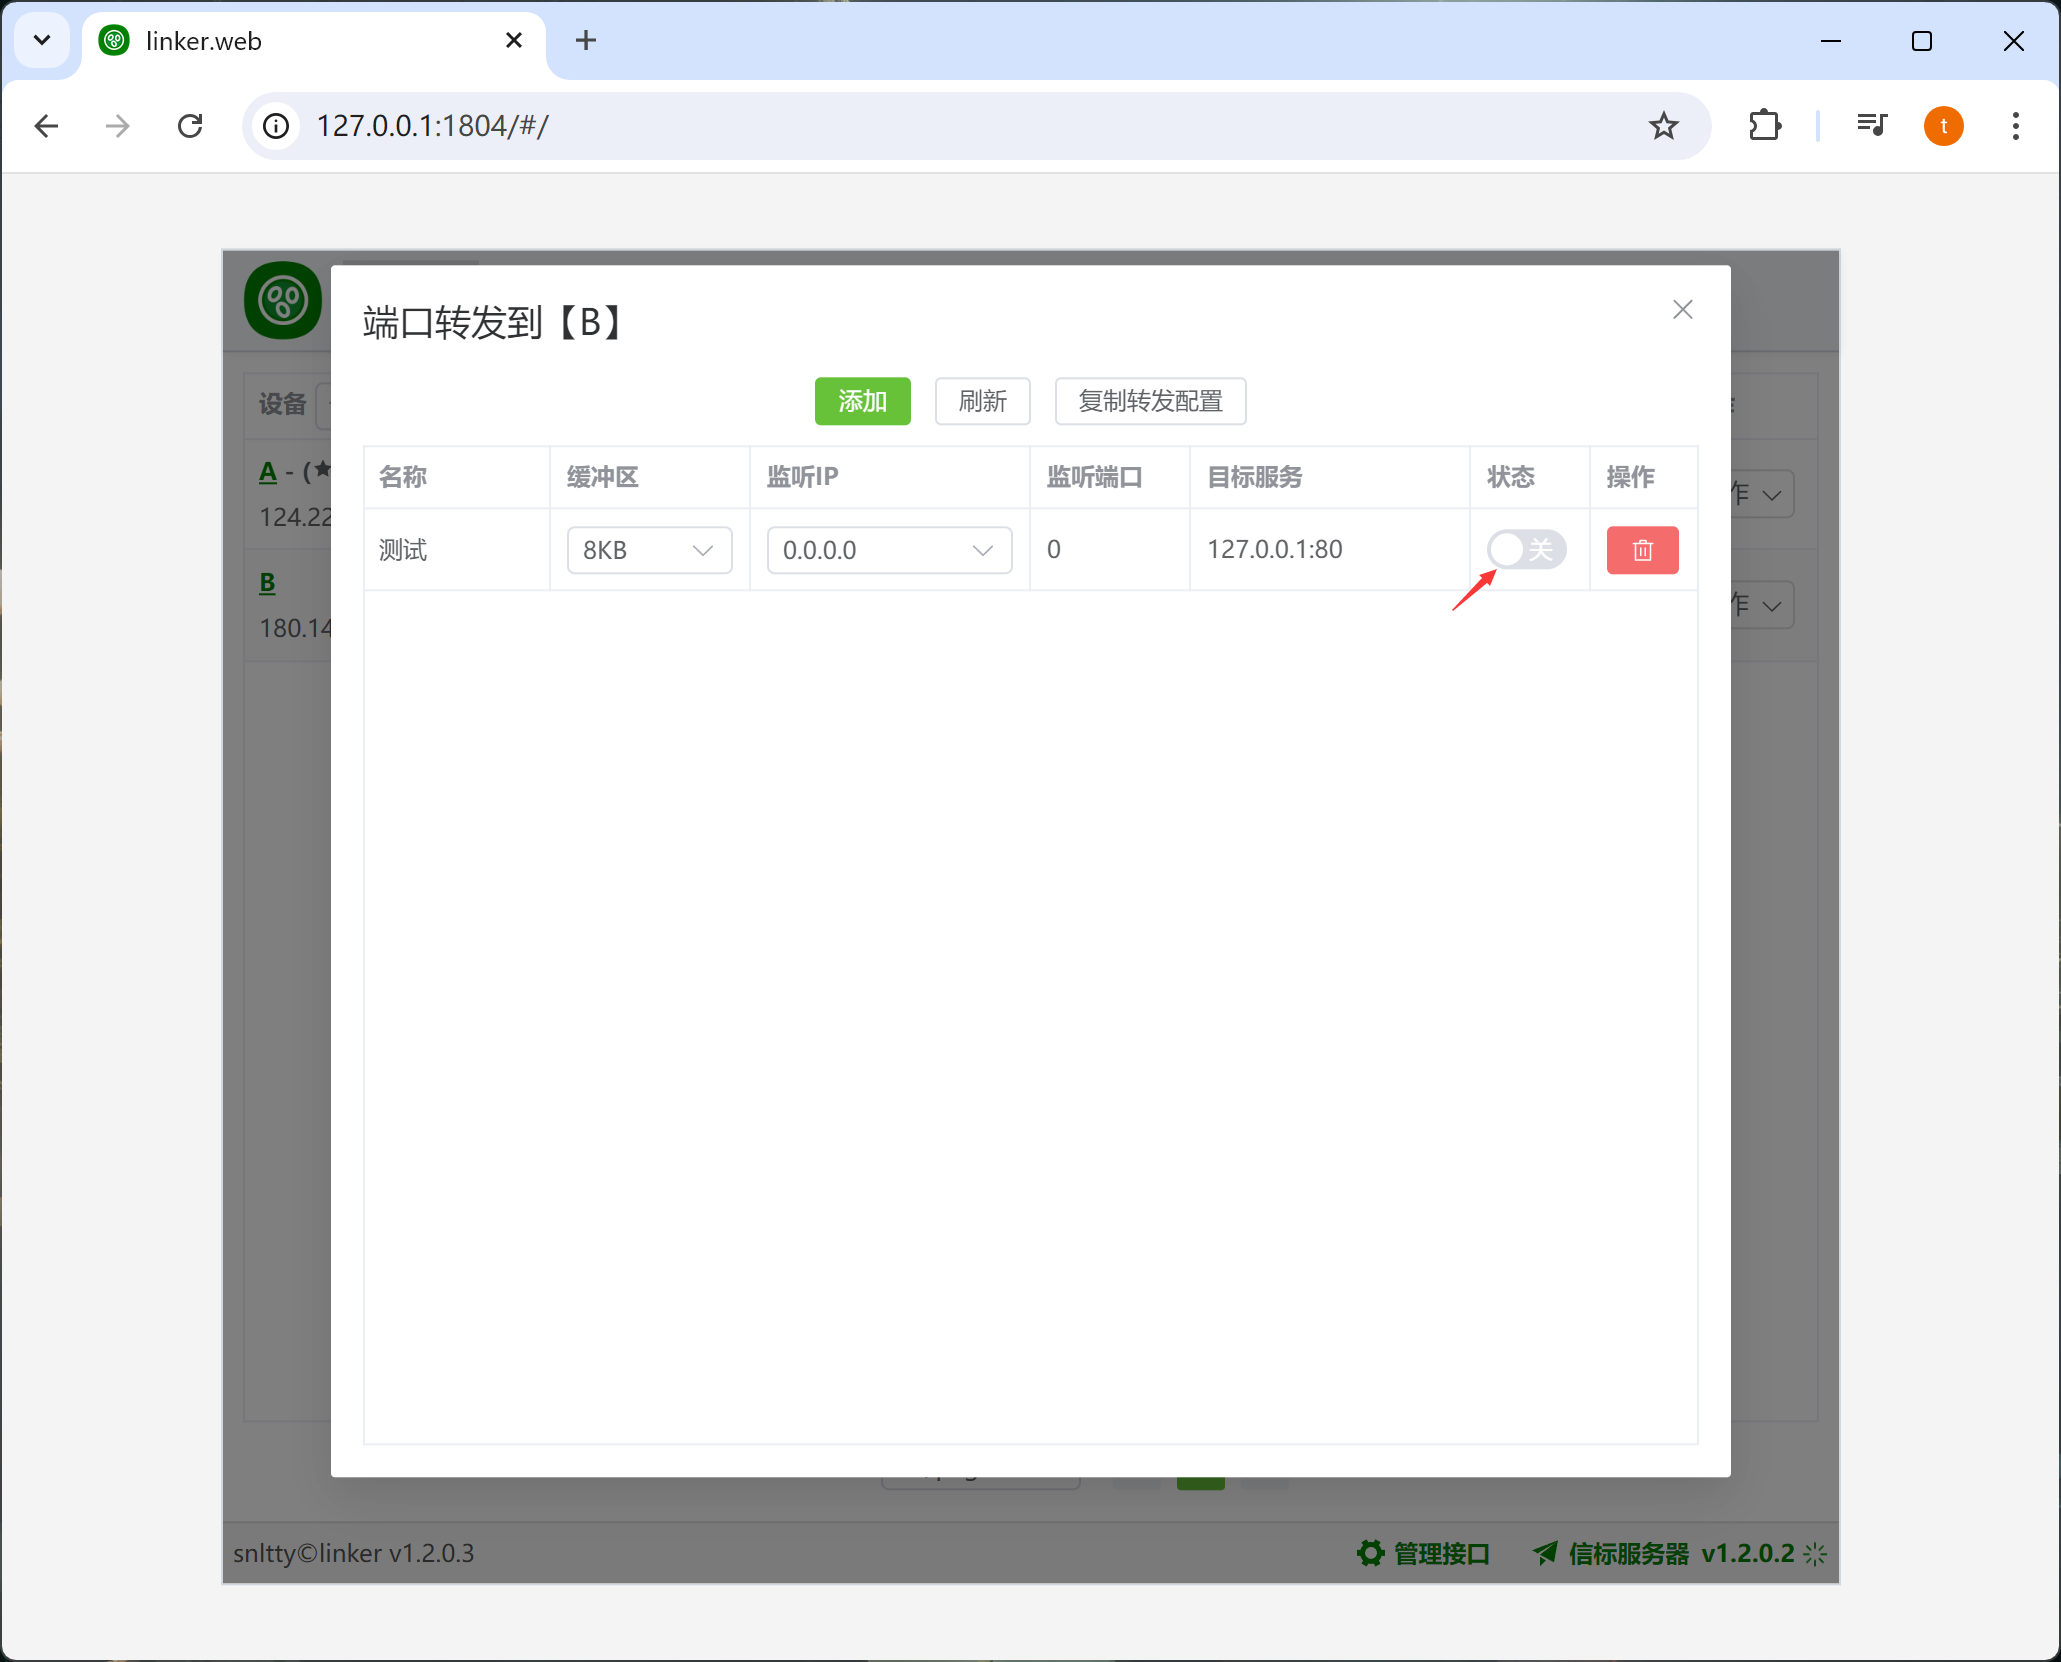Viewport: 2061px width, 1662px height.
Task: Open the tab search dropdown arrow
Action: (42, 40)
